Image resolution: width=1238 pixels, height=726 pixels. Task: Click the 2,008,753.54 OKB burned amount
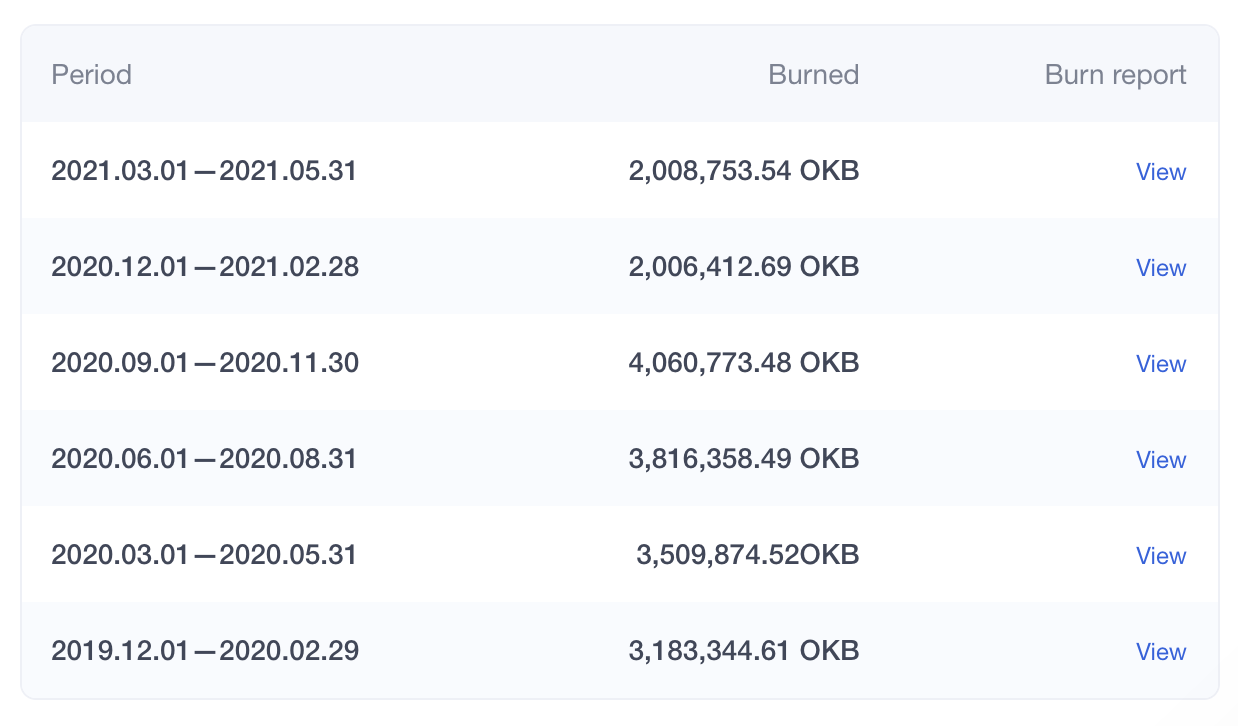pyautogui.click(x=743, y=171)
